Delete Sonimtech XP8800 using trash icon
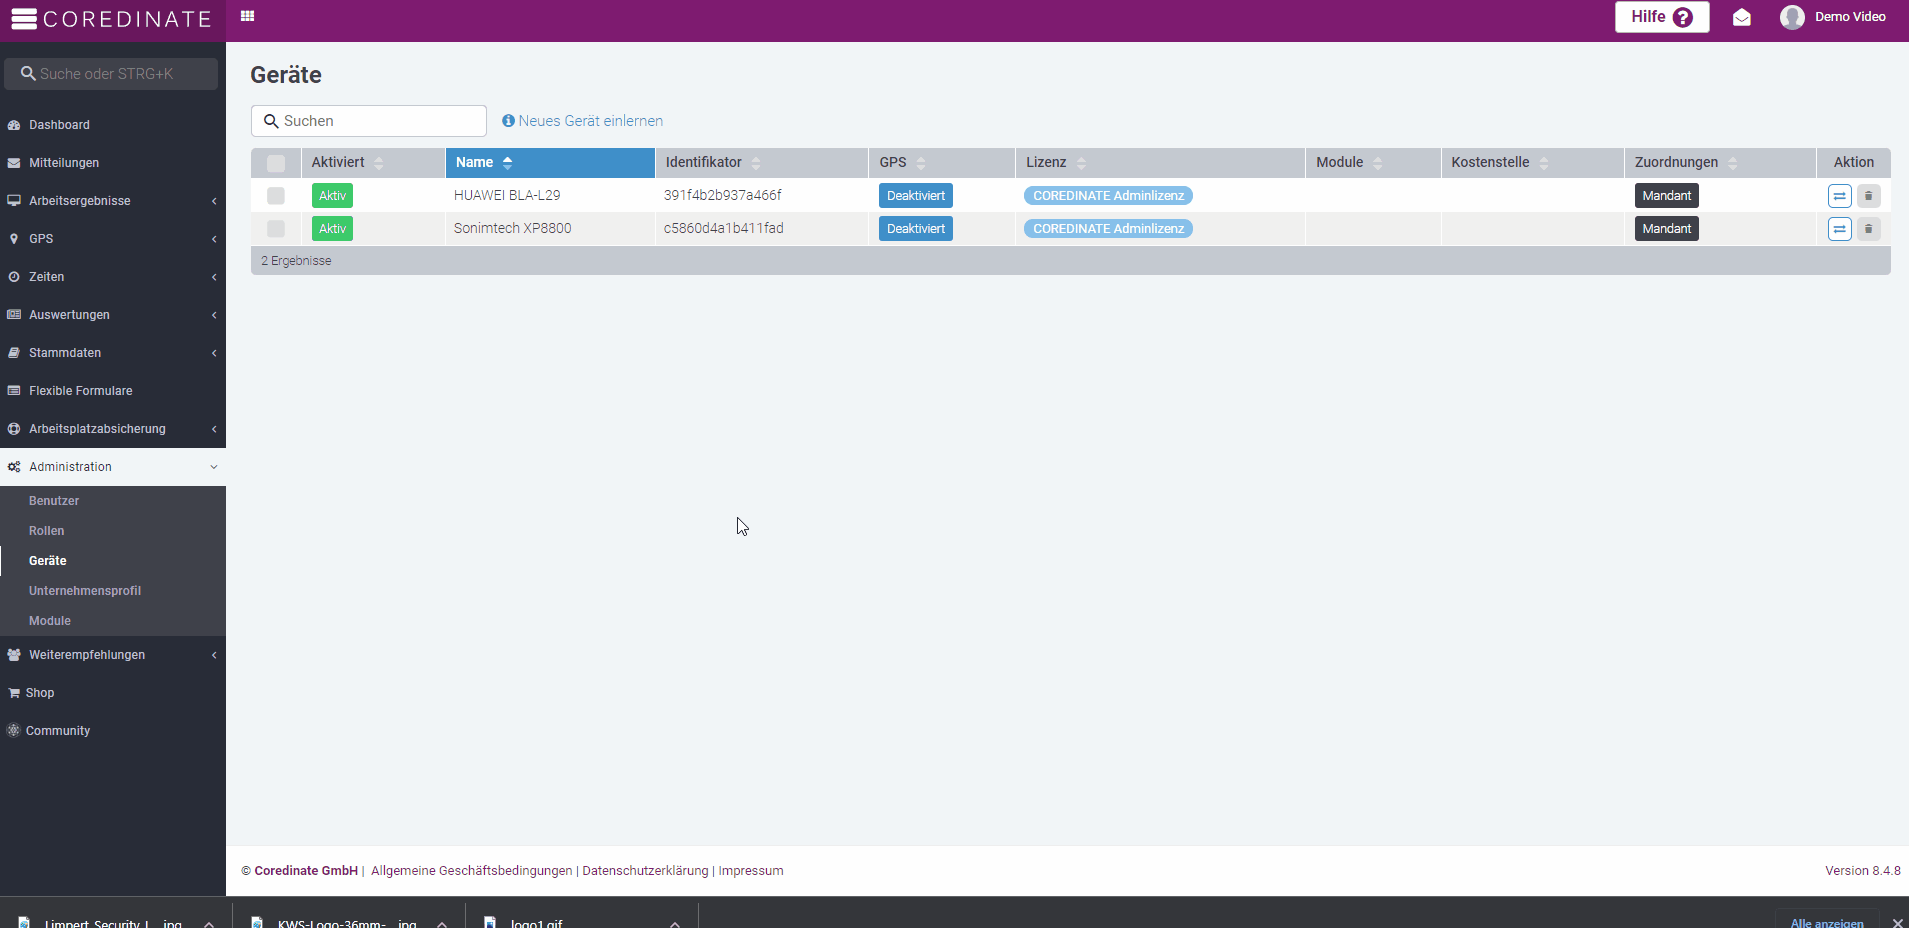 (1868, 229)
